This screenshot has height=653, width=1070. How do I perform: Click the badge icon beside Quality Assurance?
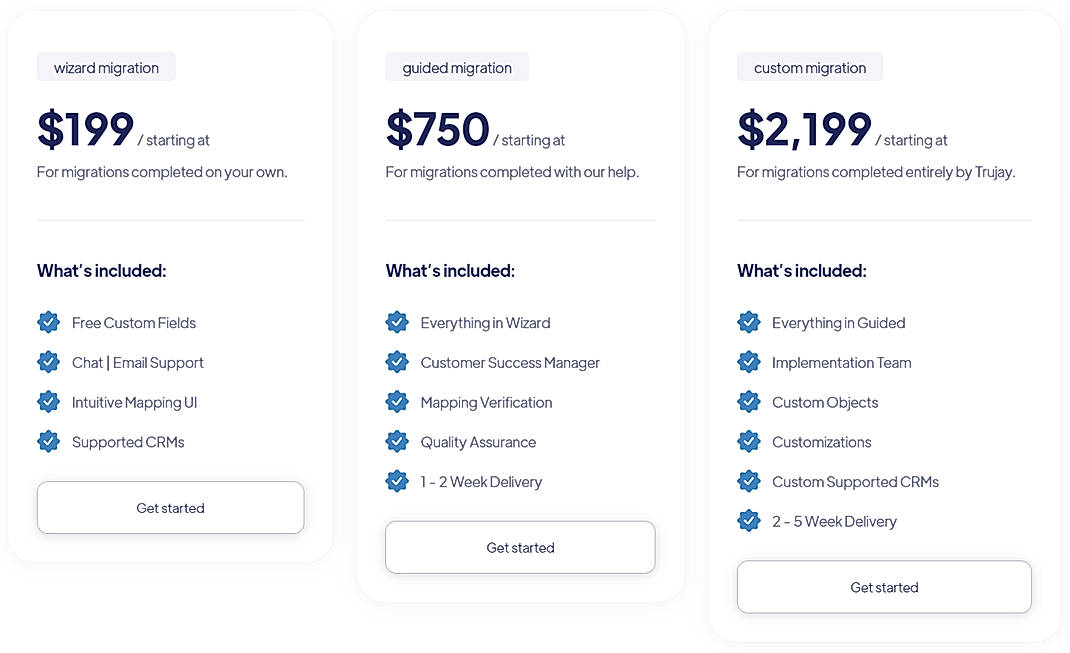tap(397, 441)
